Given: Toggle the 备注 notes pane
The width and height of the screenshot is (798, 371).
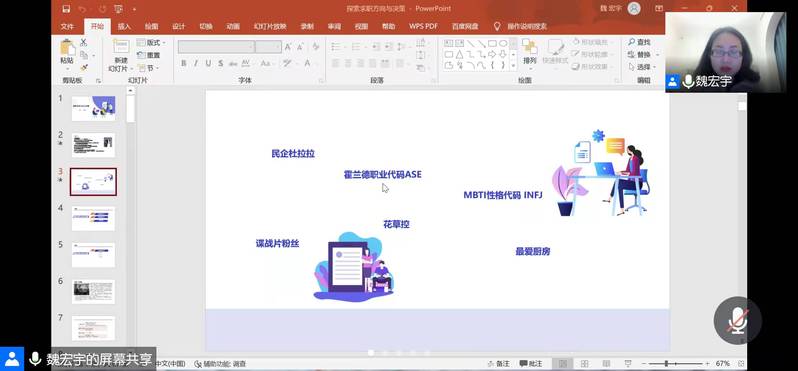Looking at the screenshot, I should (498, 364).
